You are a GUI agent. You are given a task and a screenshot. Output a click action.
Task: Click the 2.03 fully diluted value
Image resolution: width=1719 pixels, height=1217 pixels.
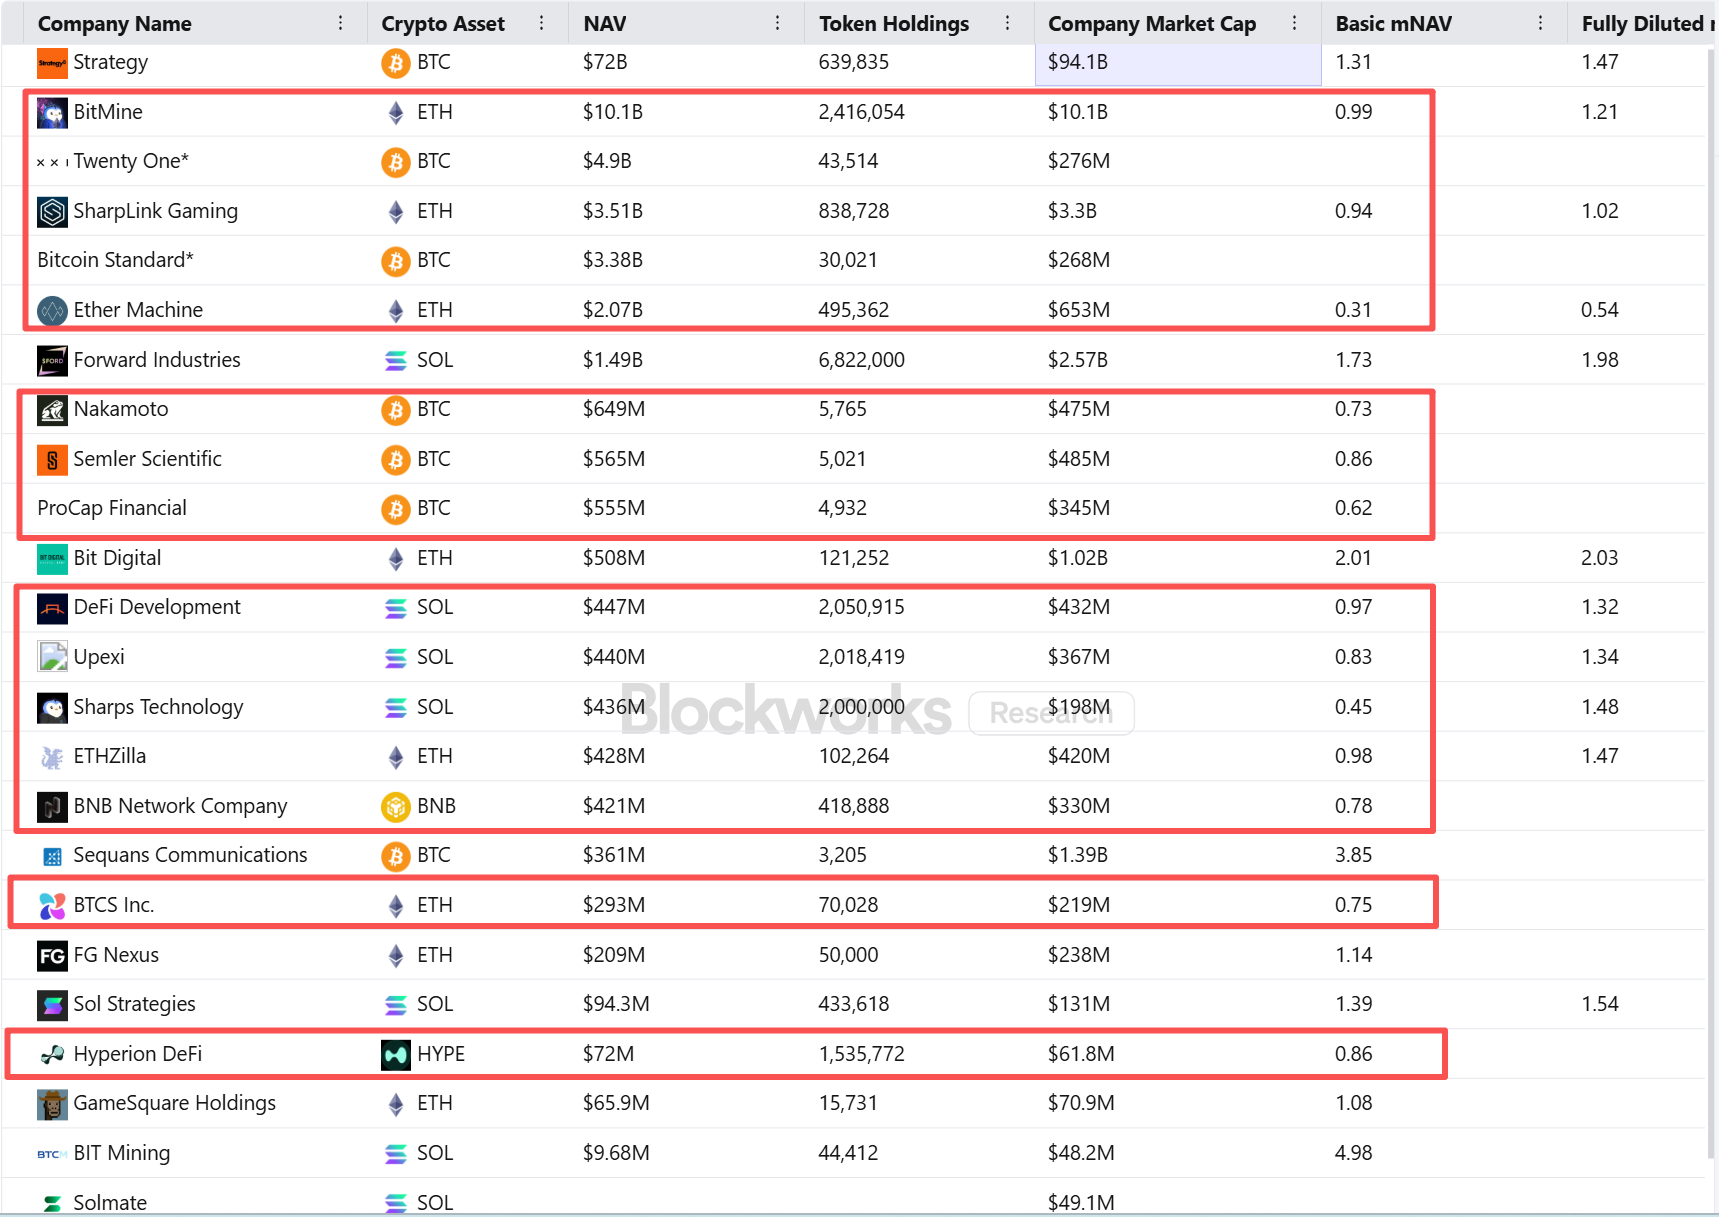[x=1600, y=558]
